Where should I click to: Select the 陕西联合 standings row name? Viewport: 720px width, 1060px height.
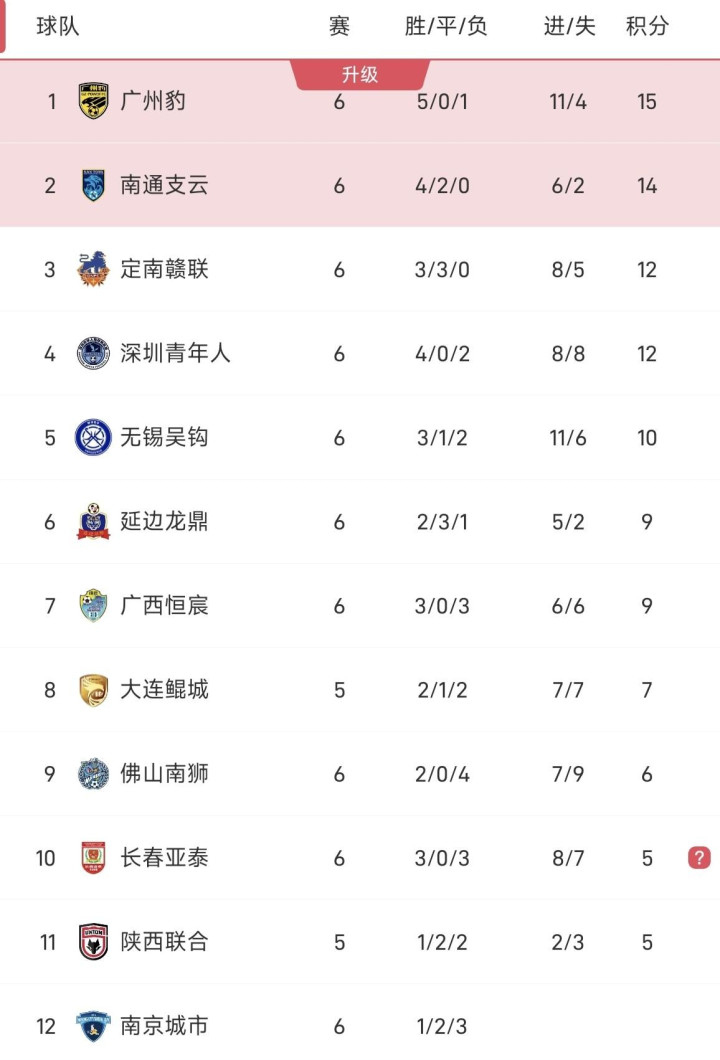(164, 941)
